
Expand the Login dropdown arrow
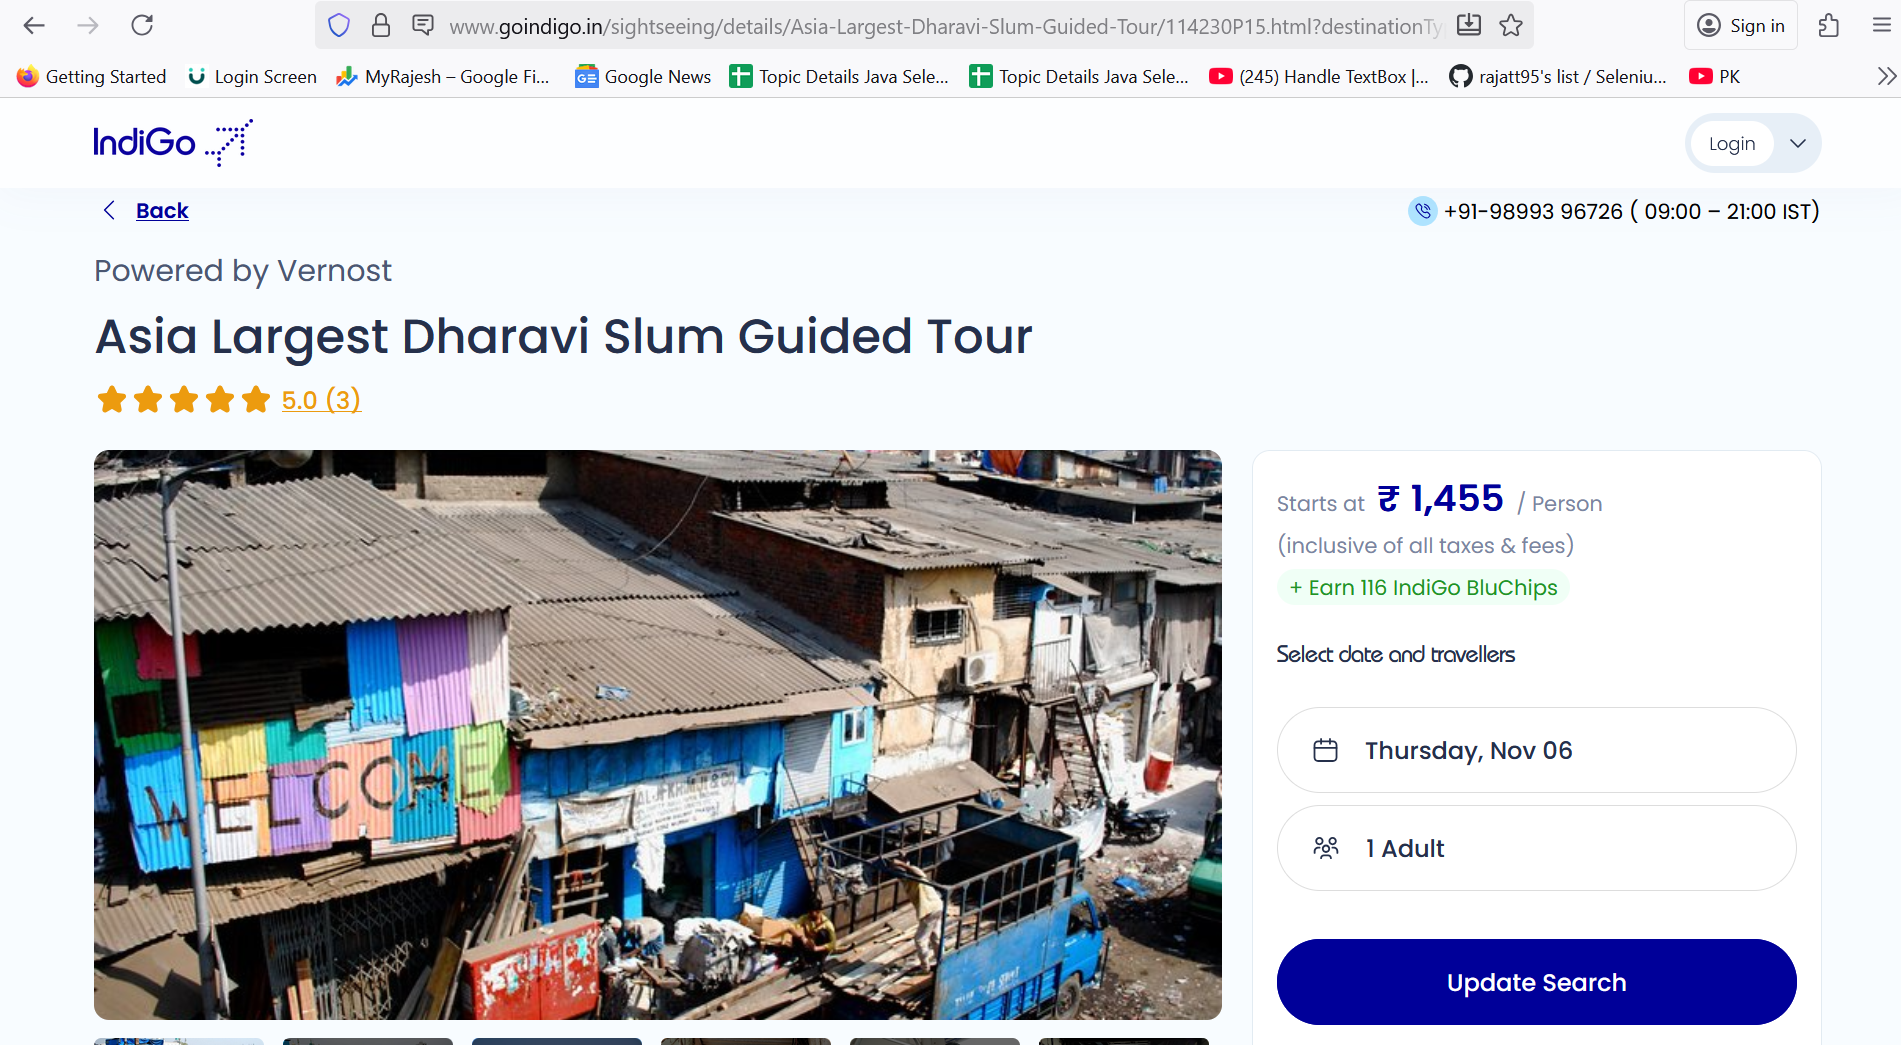(1797, 143)
